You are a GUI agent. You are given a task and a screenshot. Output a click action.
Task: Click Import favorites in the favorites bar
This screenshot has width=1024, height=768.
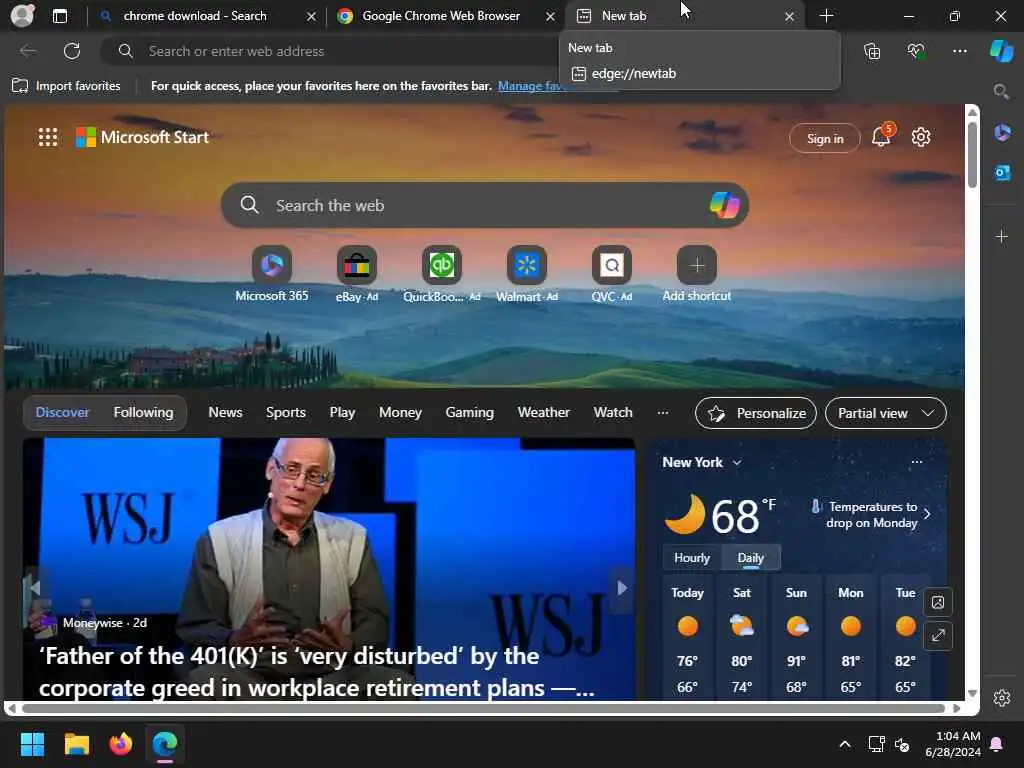(67, 86)
